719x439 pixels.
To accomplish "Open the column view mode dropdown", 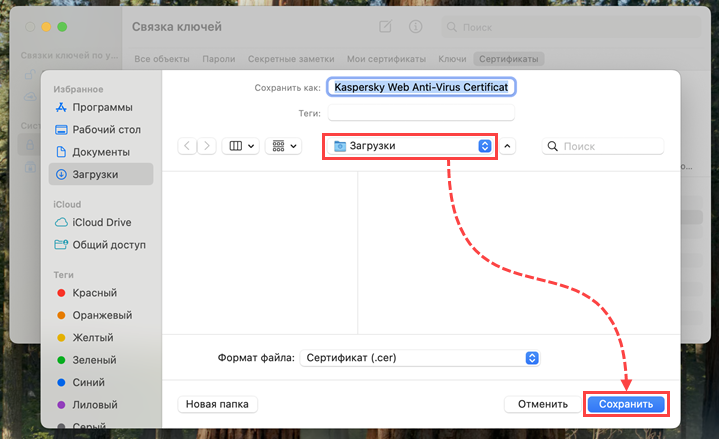I will click(x=241, y=146).
